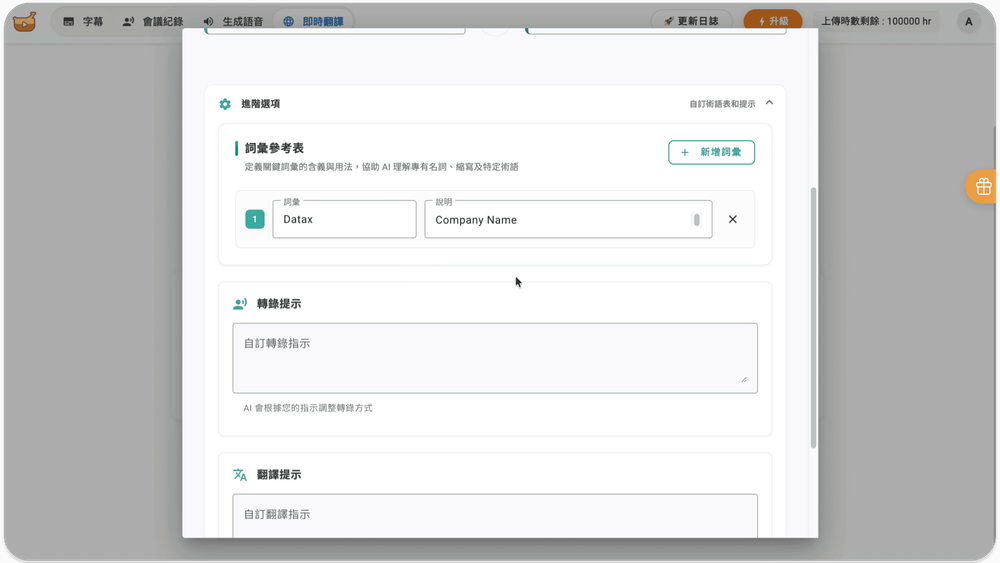
Task: Click the 詞彙 field containing Datax
Action: pyautogui.click(x=344, y=219)
